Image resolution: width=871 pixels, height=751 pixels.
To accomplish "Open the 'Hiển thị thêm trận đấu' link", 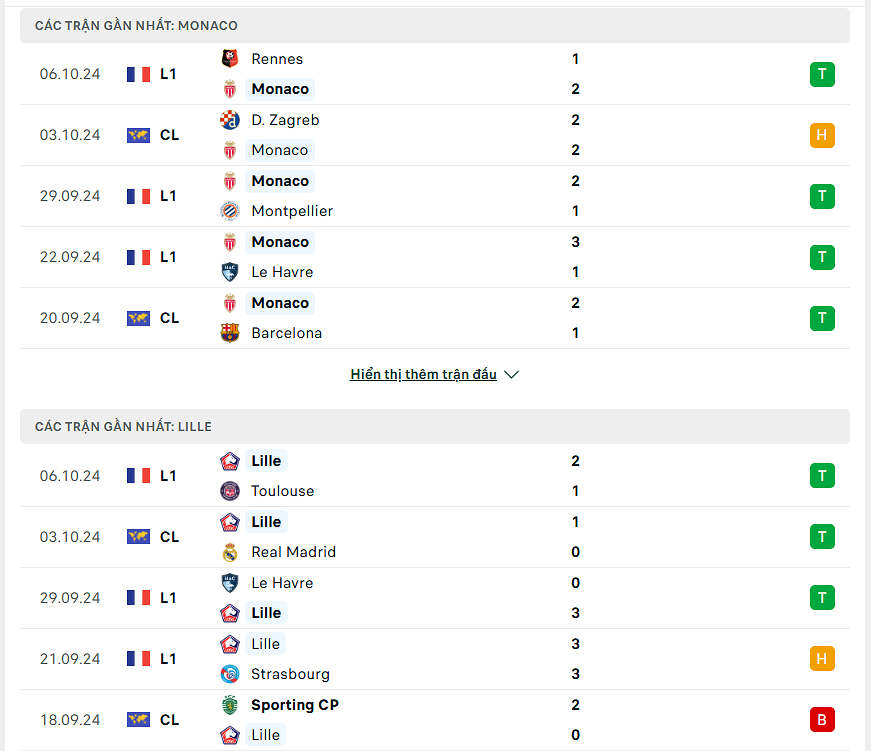I will click(423, 374).
